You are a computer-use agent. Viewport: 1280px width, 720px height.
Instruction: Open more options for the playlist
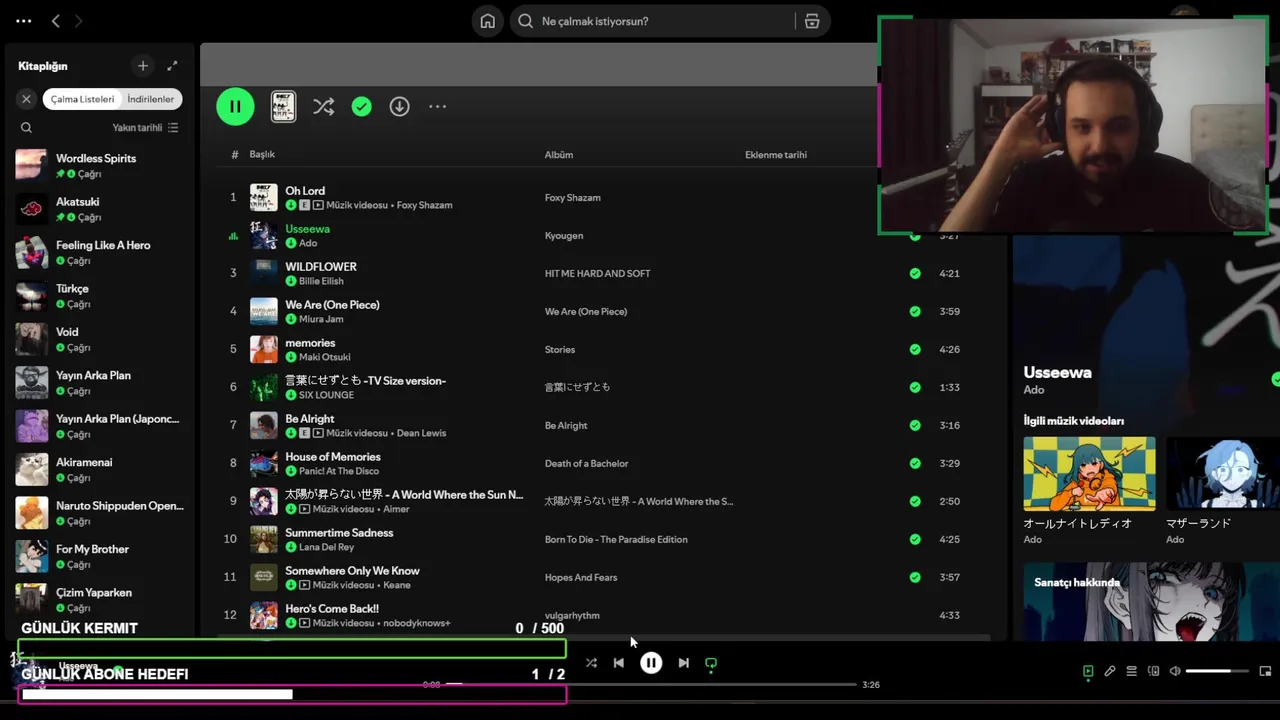click(438, 106)
